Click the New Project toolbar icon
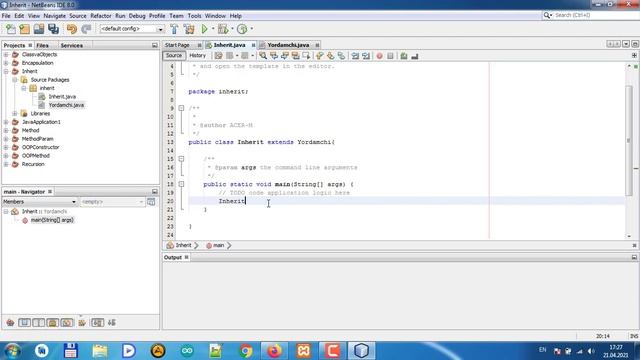The image size is (640, 360). coord(24,29)
